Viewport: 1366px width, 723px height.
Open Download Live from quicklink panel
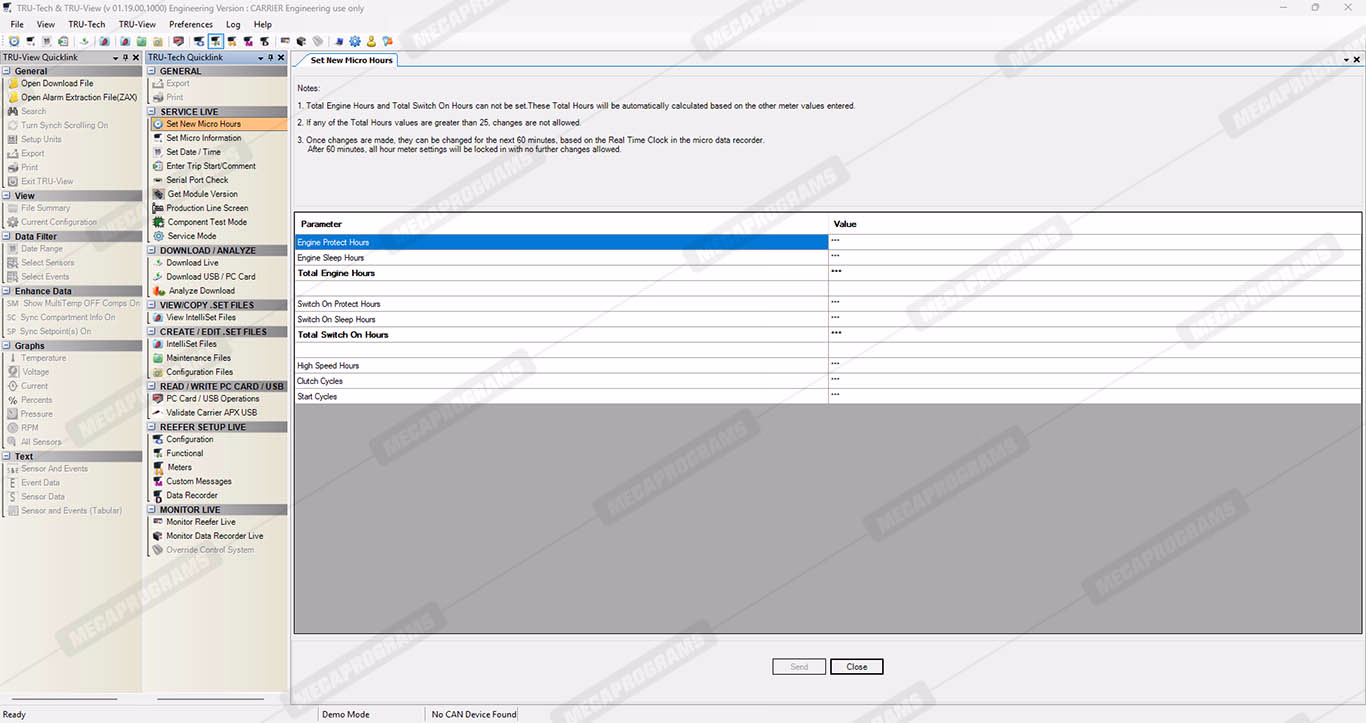192,263
